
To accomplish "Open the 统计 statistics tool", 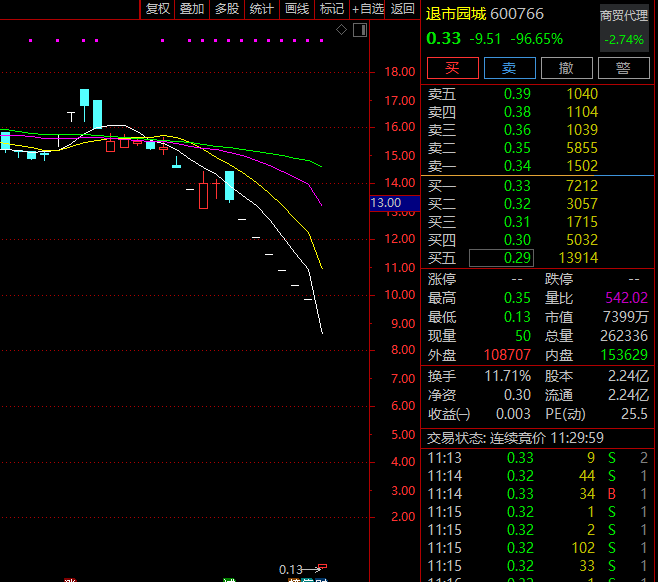I will [261, 9].
